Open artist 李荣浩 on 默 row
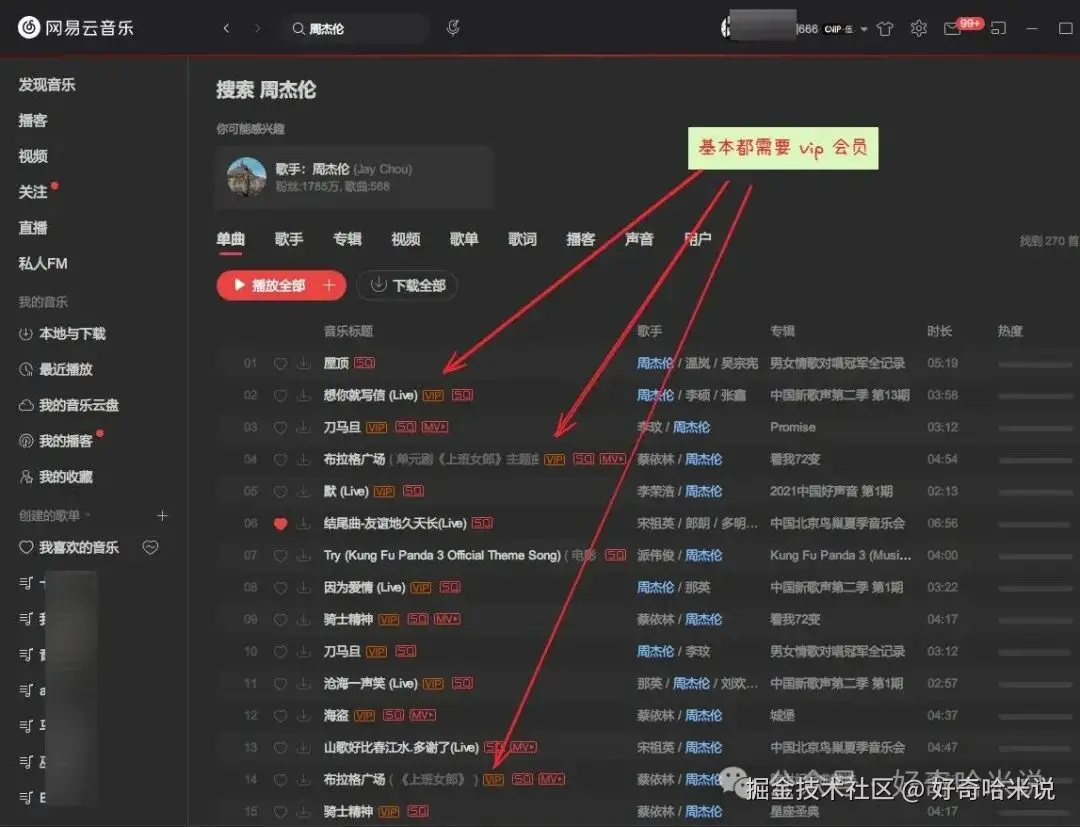This screenshot has height=827, width=1080. tap(654, 491)
